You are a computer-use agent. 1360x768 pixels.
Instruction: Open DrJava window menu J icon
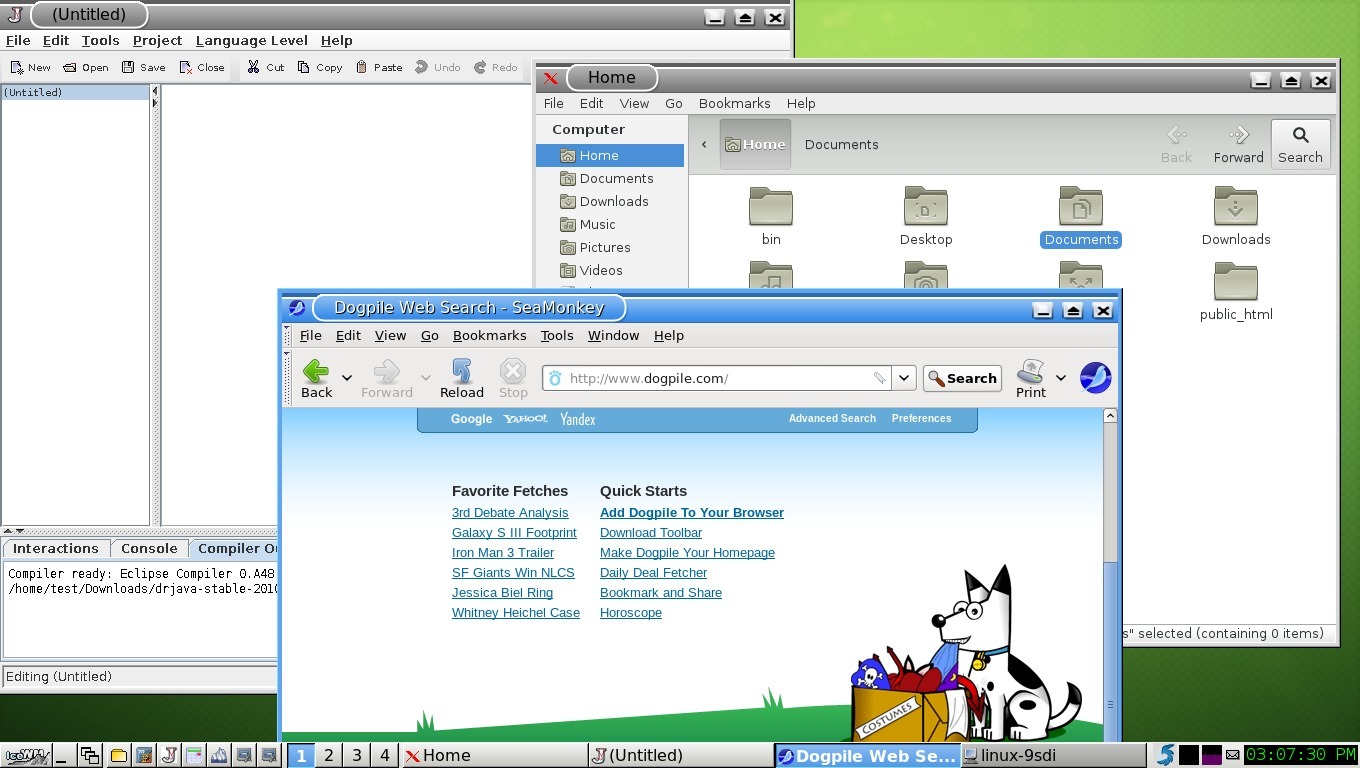[15, 15]
